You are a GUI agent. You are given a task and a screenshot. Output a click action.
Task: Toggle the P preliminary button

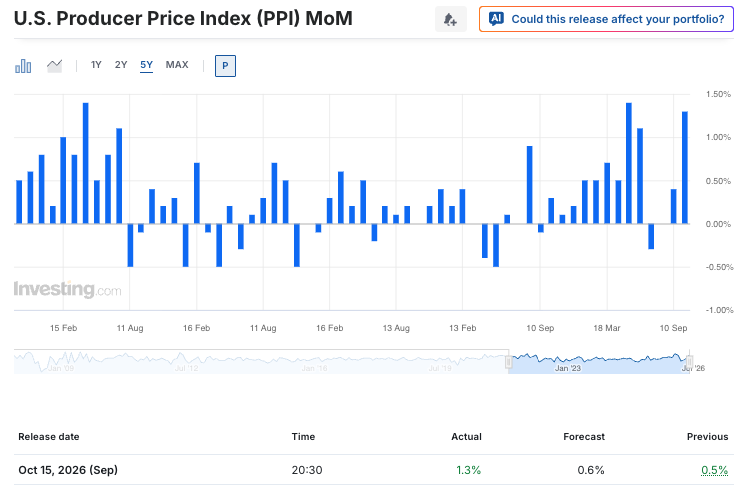pyautogui.click(x=225, y=66)
